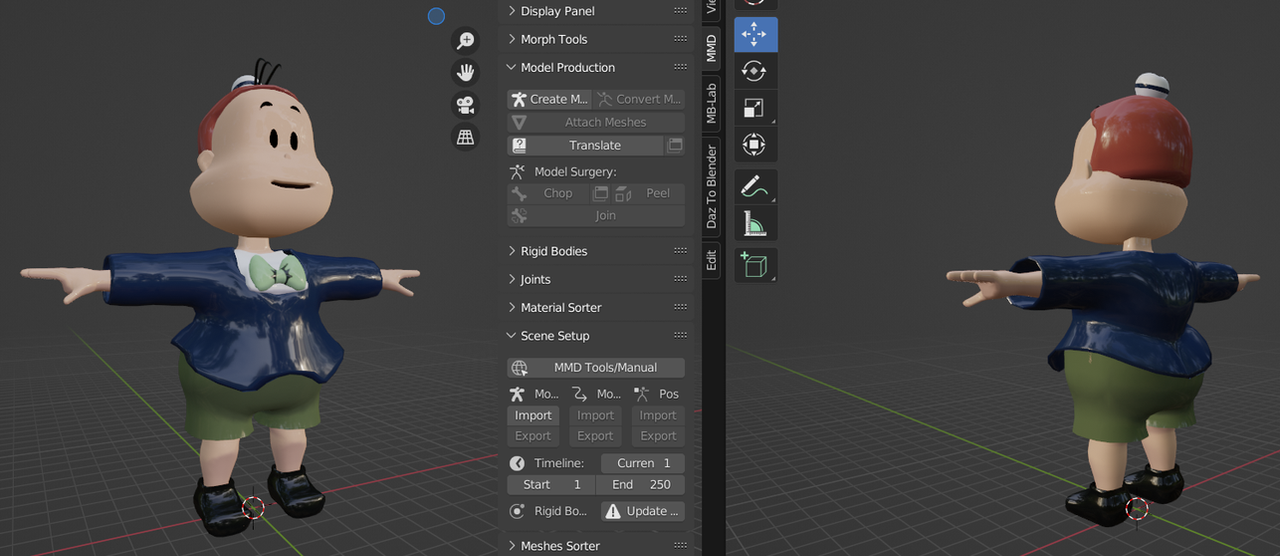
Task: Click Export under the Pose column
Action: coord(658,436)
